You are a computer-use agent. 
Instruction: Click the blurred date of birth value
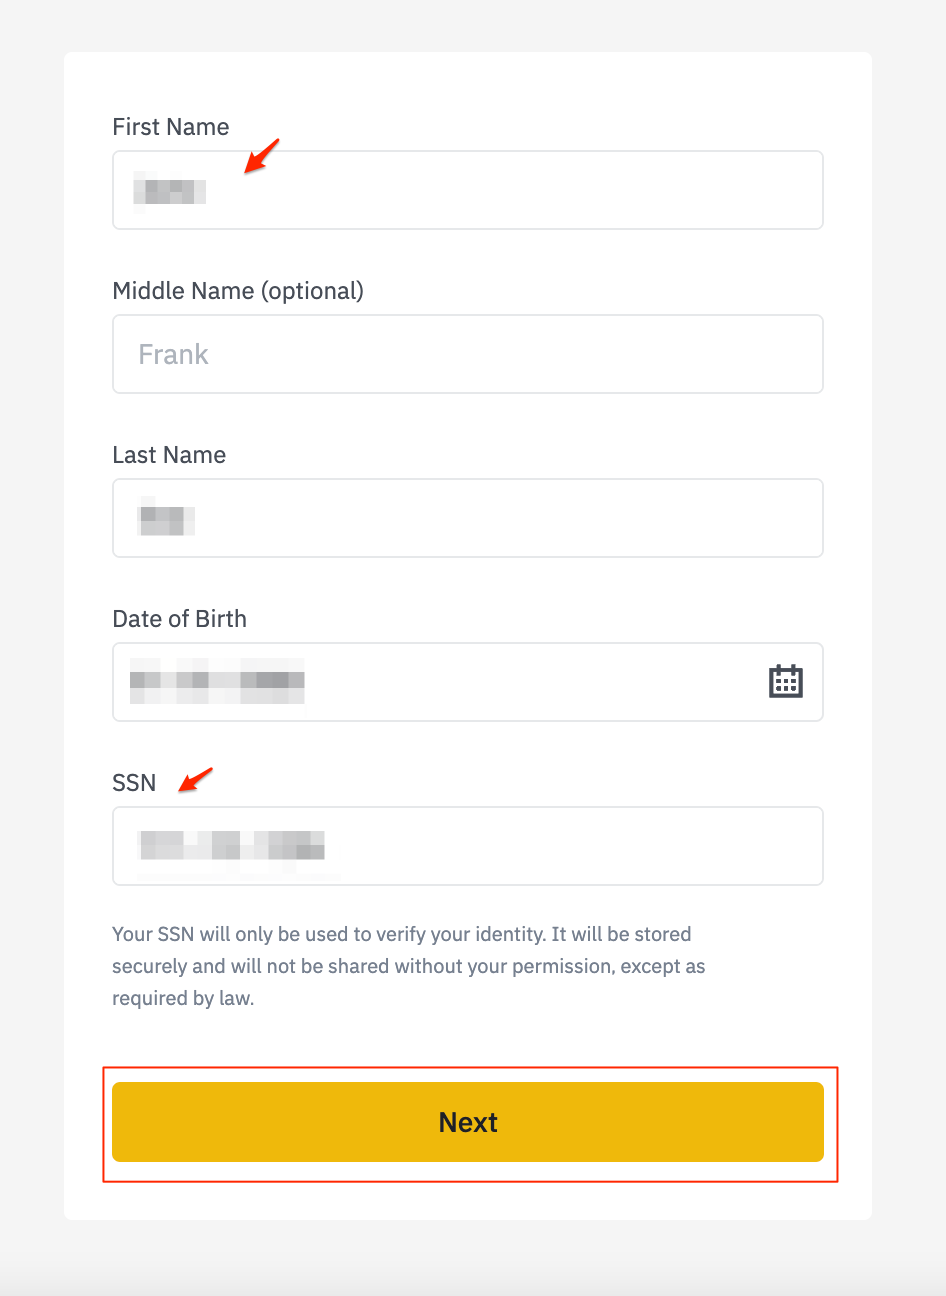coord(217,680)
